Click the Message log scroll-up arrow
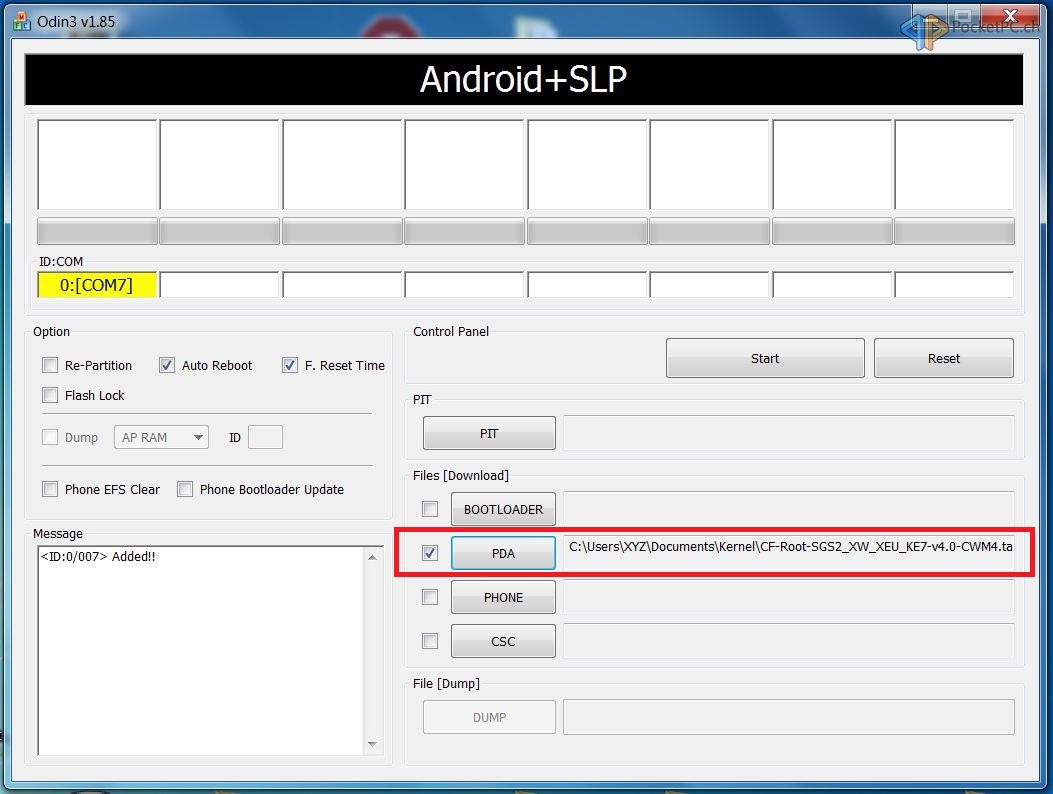Screen dimensions: 1053x794 pos(372,557)
